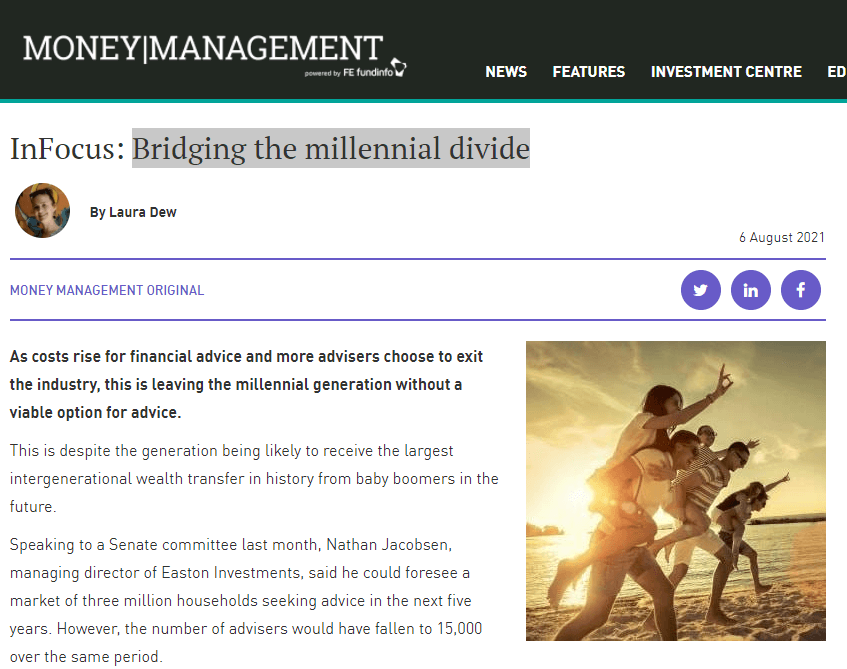847x669 pixels.
Task: Click the 6 August 2021 date
Action: (x=782, y=237)
